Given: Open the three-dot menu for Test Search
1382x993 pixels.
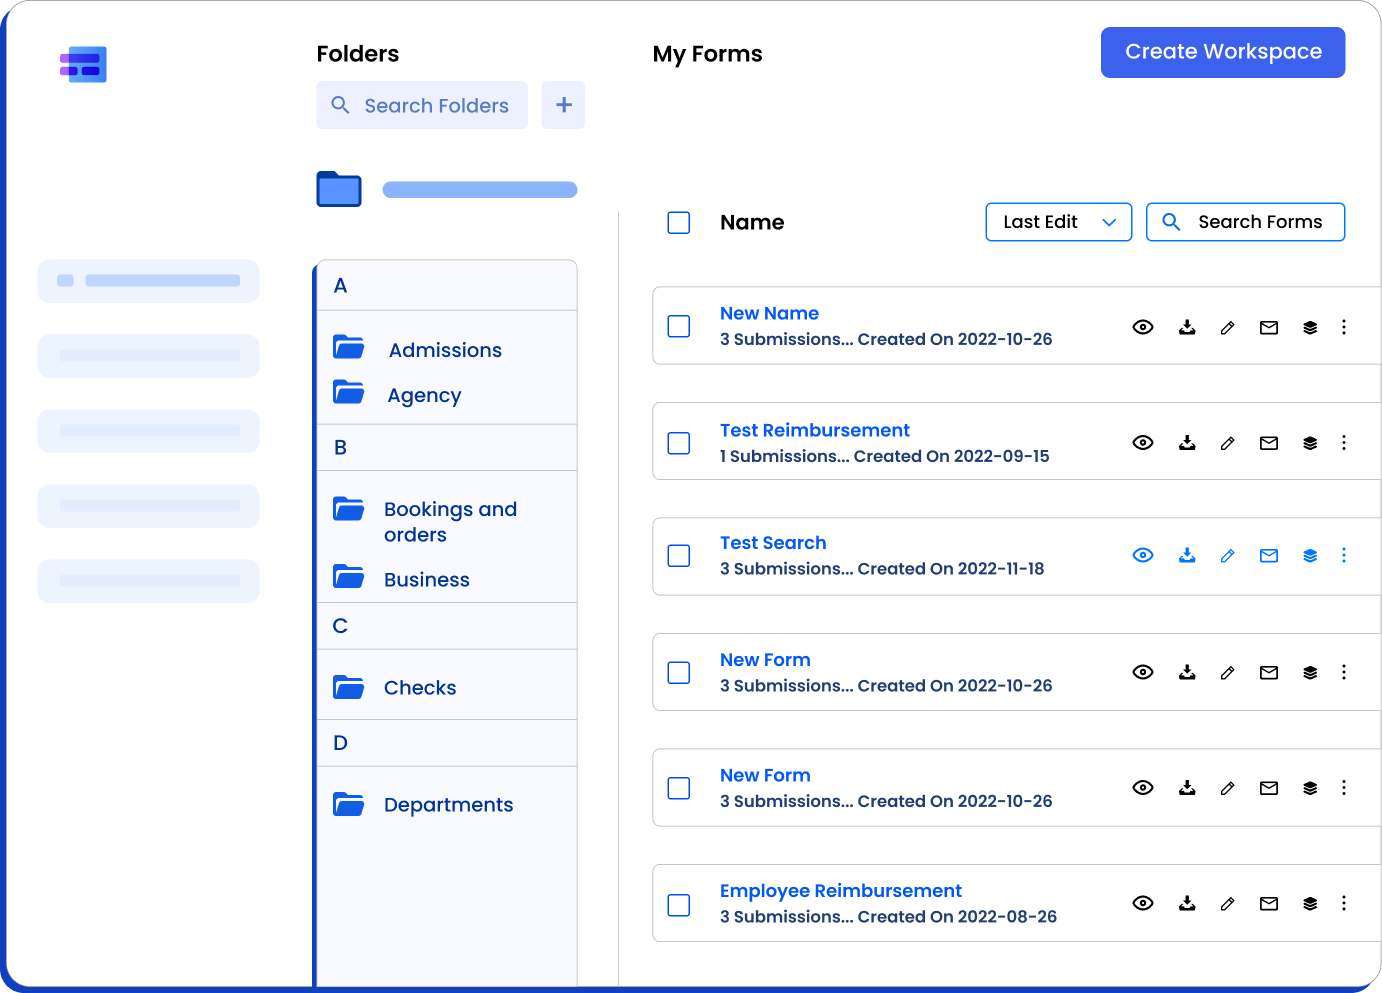Looking at the screenshot, I should pyautogui.click(x=1344, y=555).
